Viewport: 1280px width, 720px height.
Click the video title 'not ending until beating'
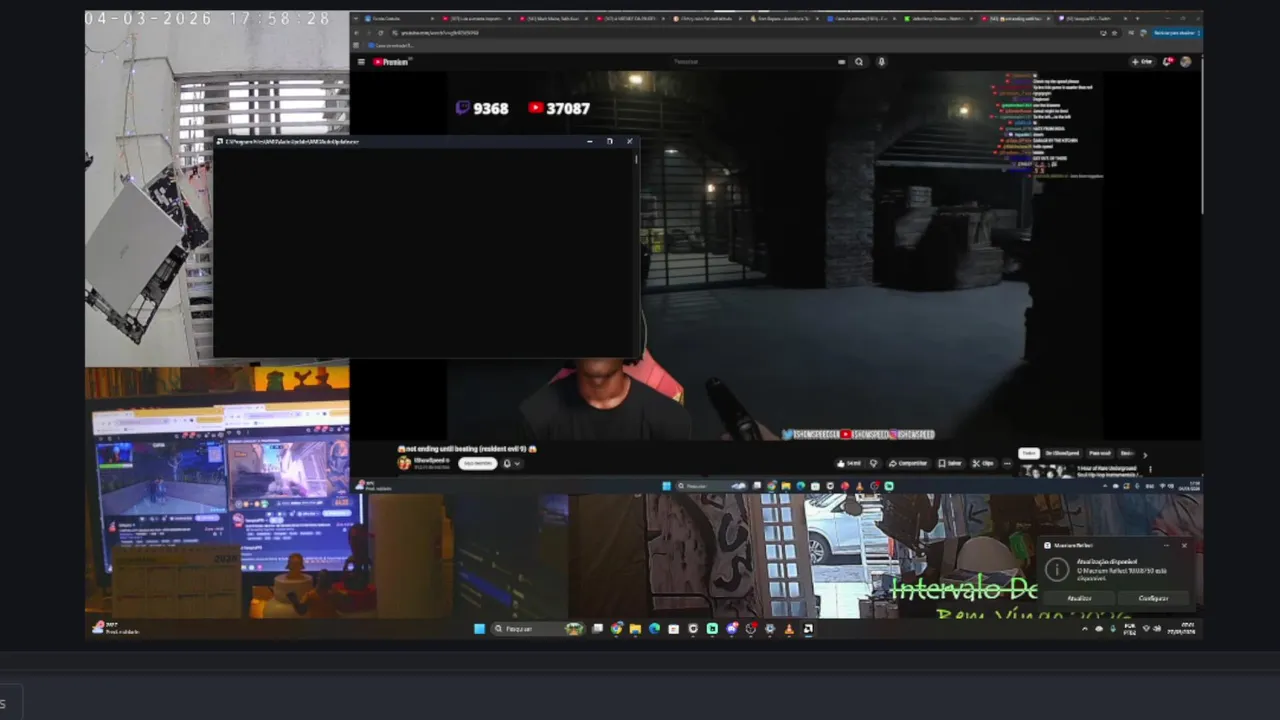467,449
